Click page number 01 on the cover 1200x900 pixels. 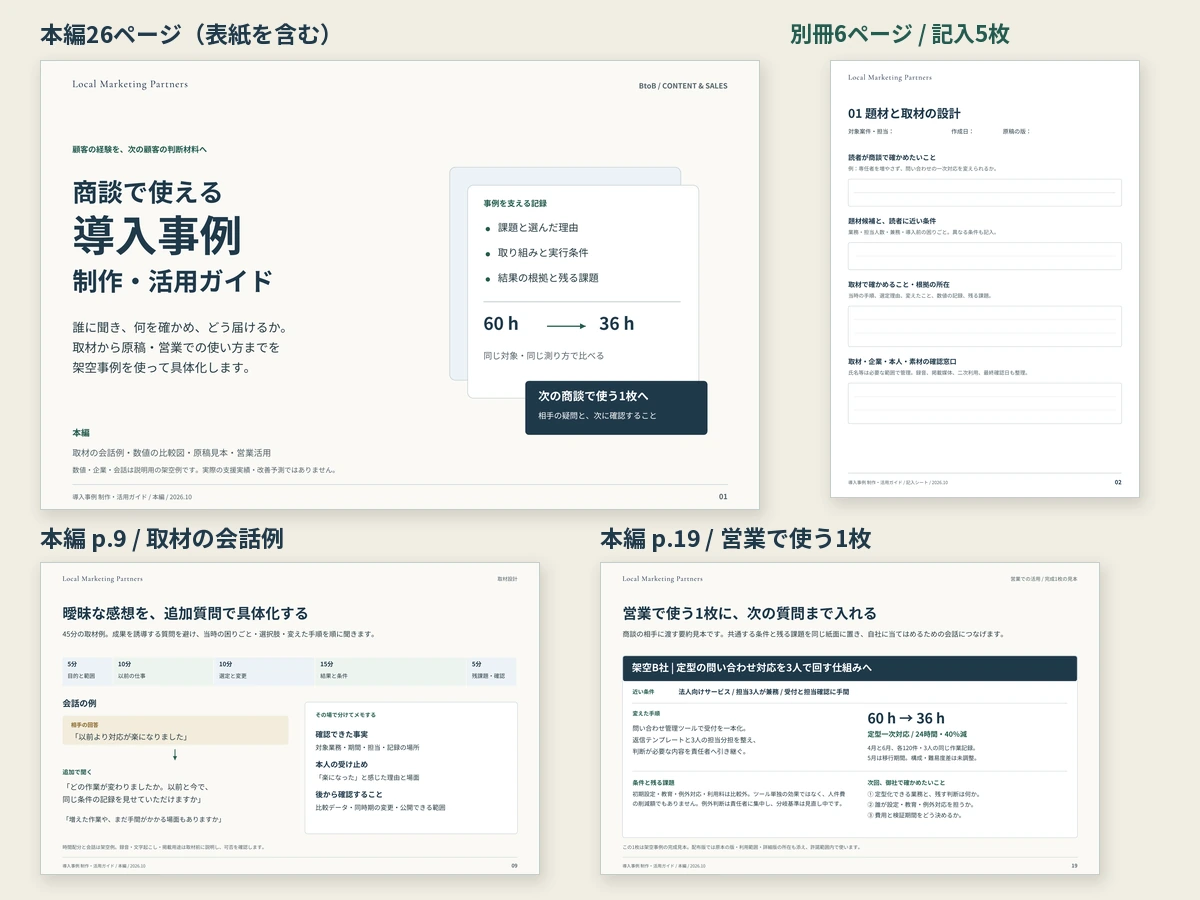click(x=723, y=496)
